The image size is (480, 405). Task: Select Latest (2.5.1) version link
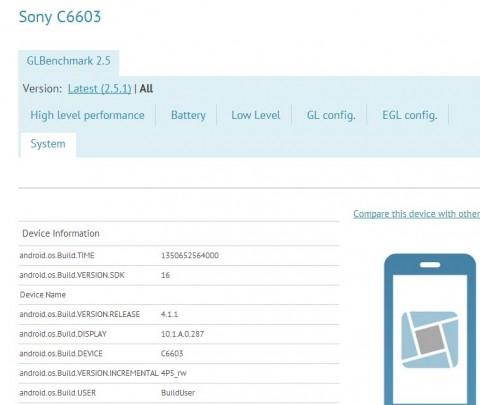tap(99, 89)
